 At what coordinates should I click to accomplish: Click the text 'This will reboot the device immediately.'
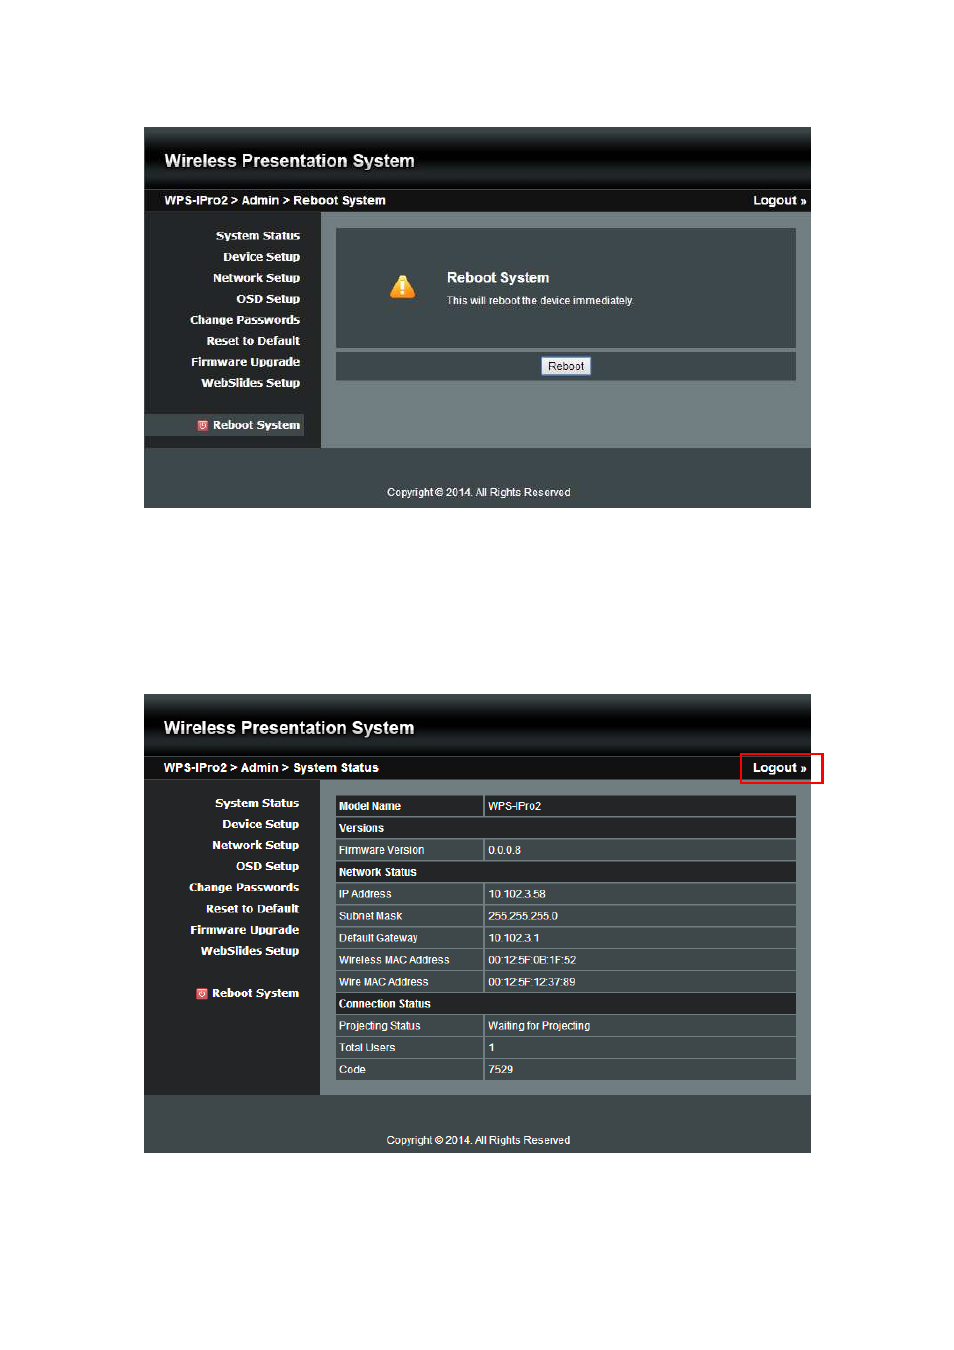tap(540, 300)
